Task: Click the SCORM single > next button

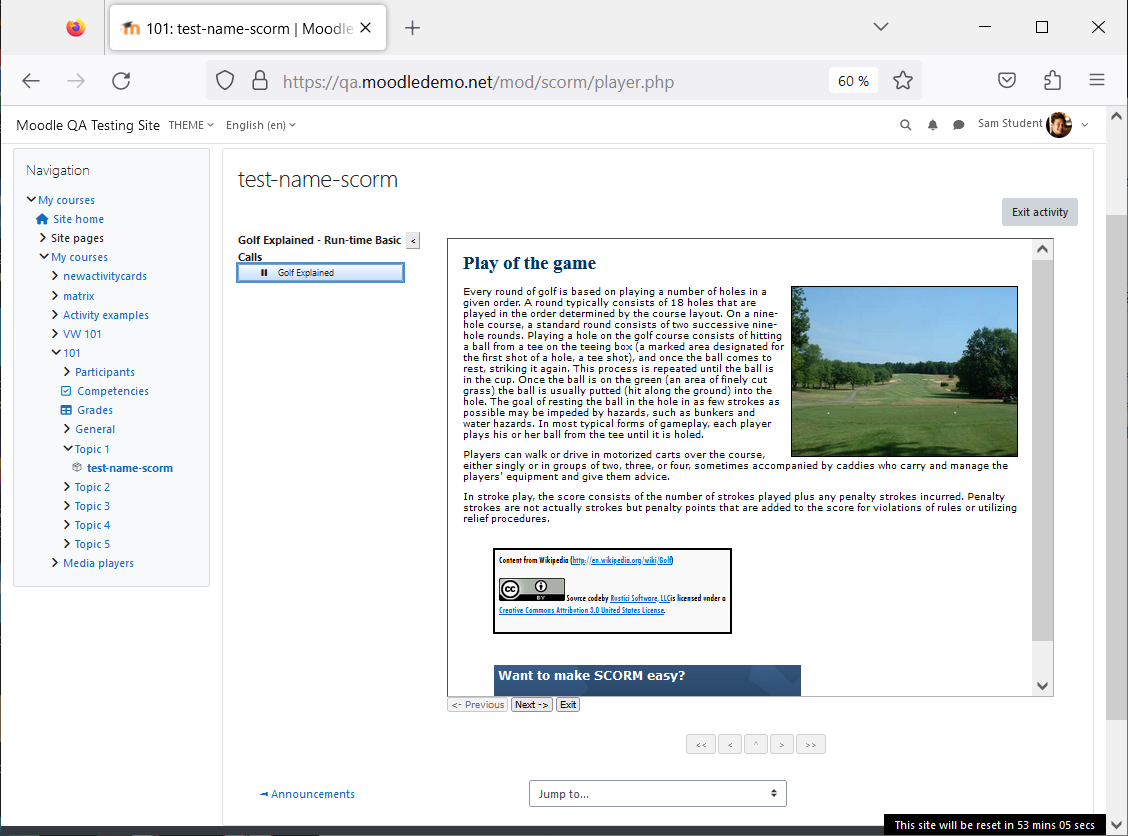Action: [781, 745]
